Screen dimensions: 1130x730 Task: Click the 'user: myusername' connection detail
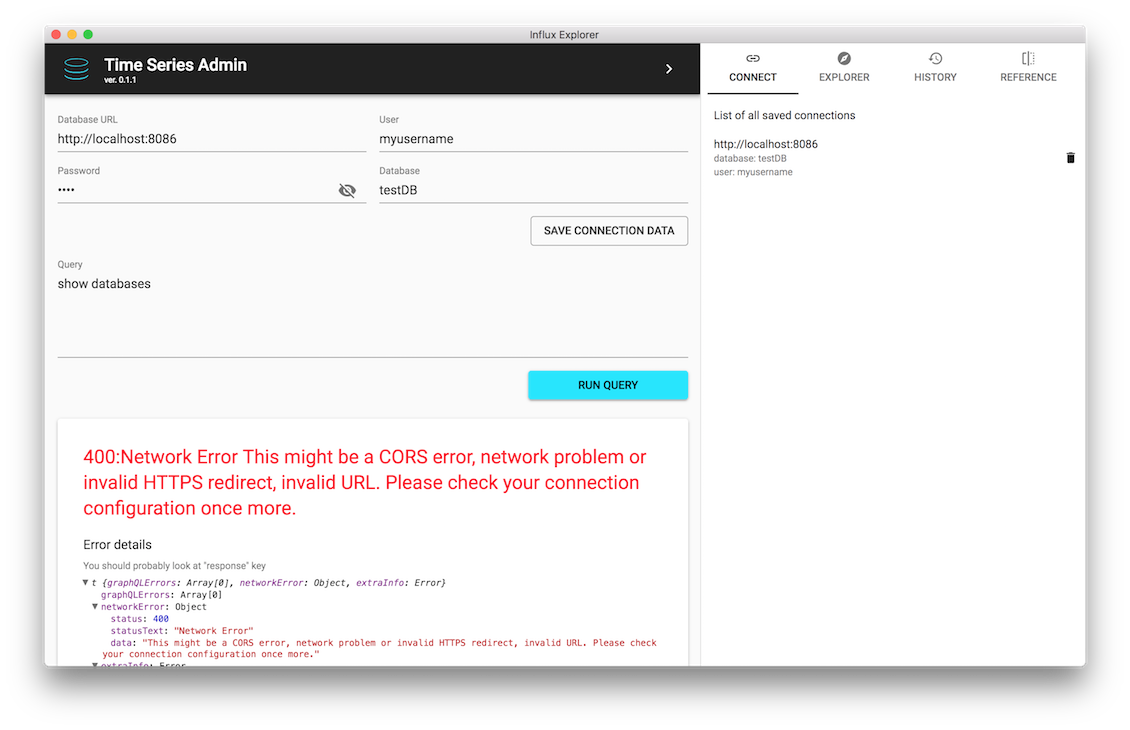[x=753, y=172]
